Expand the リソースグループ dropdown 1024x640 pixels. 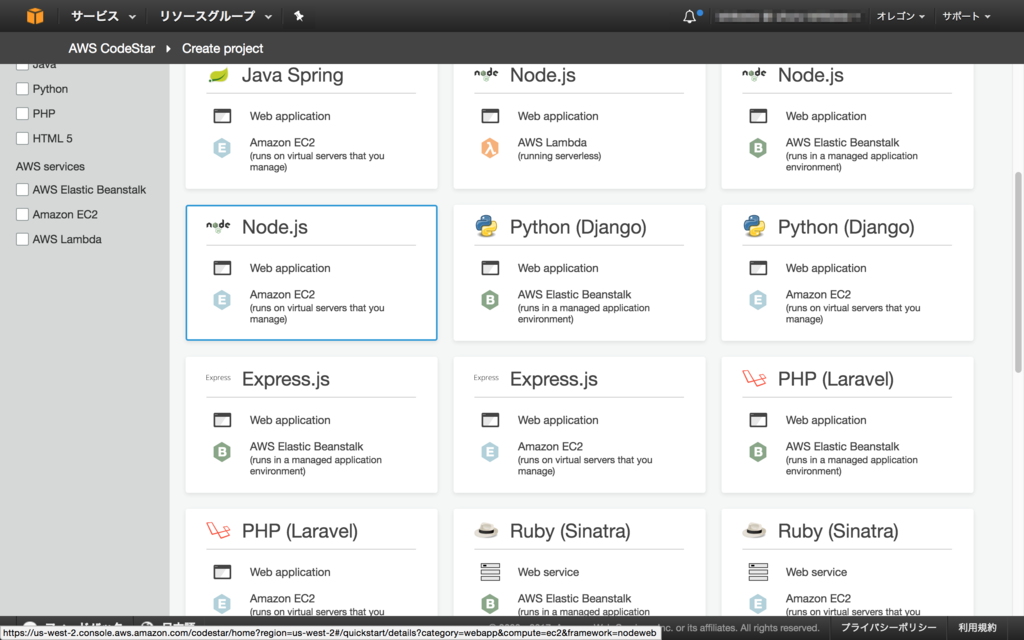(216, 16)
